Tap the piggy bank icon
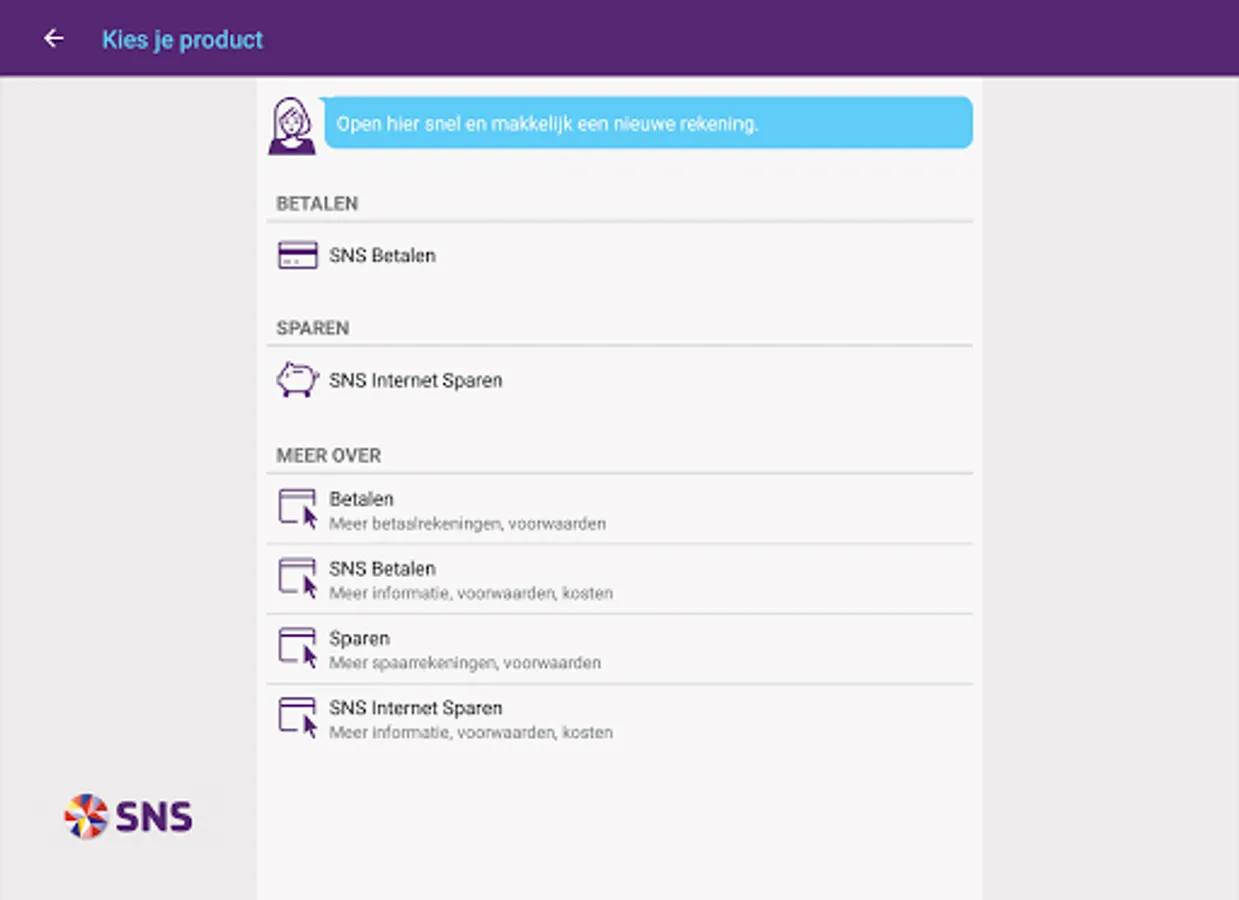Screen dimensions: 1239x900 tap(297, 380)
